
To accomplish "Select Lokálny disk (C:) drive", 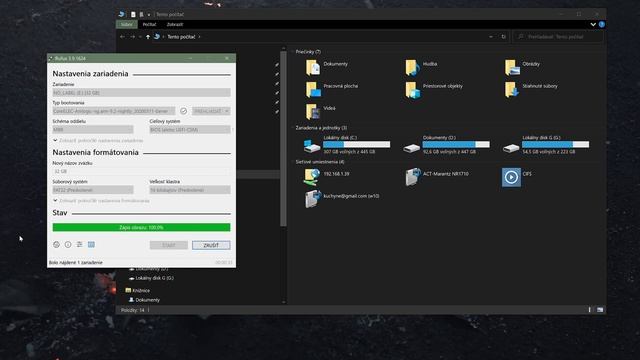I will pyautogui.click(x=347, y=144).
